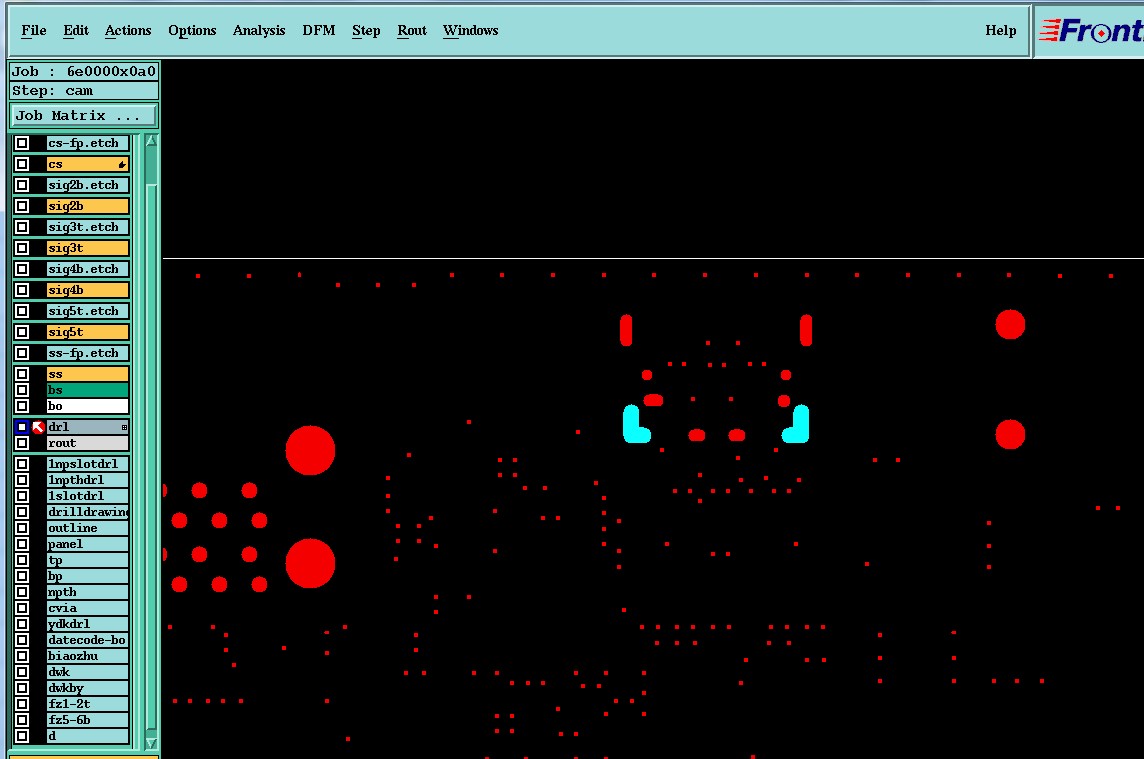Select the bp layer name
This screenshot has width=1144, height=759.
click(88, 576)
